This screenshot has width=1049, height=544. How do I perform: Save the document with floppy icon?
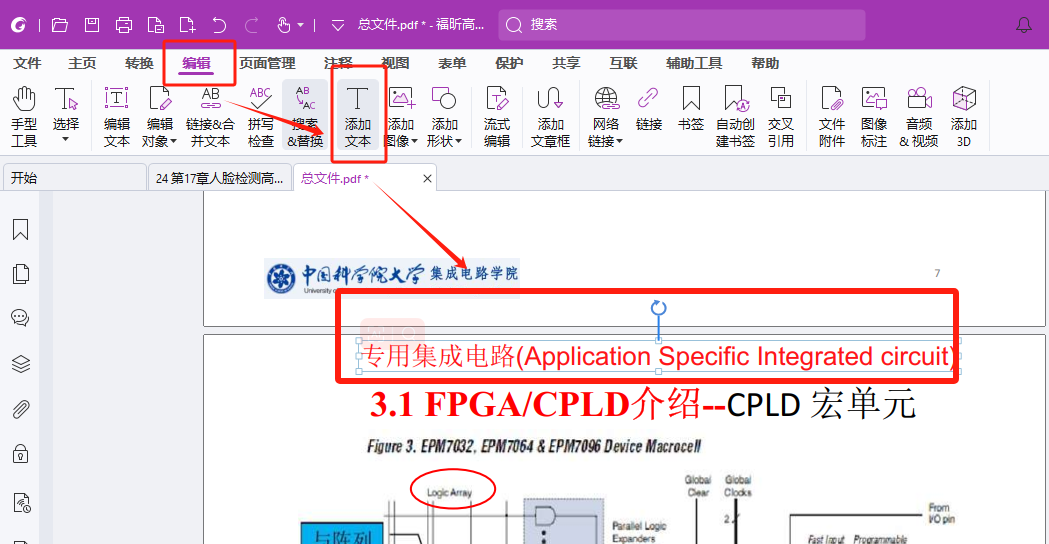point(92,25)
